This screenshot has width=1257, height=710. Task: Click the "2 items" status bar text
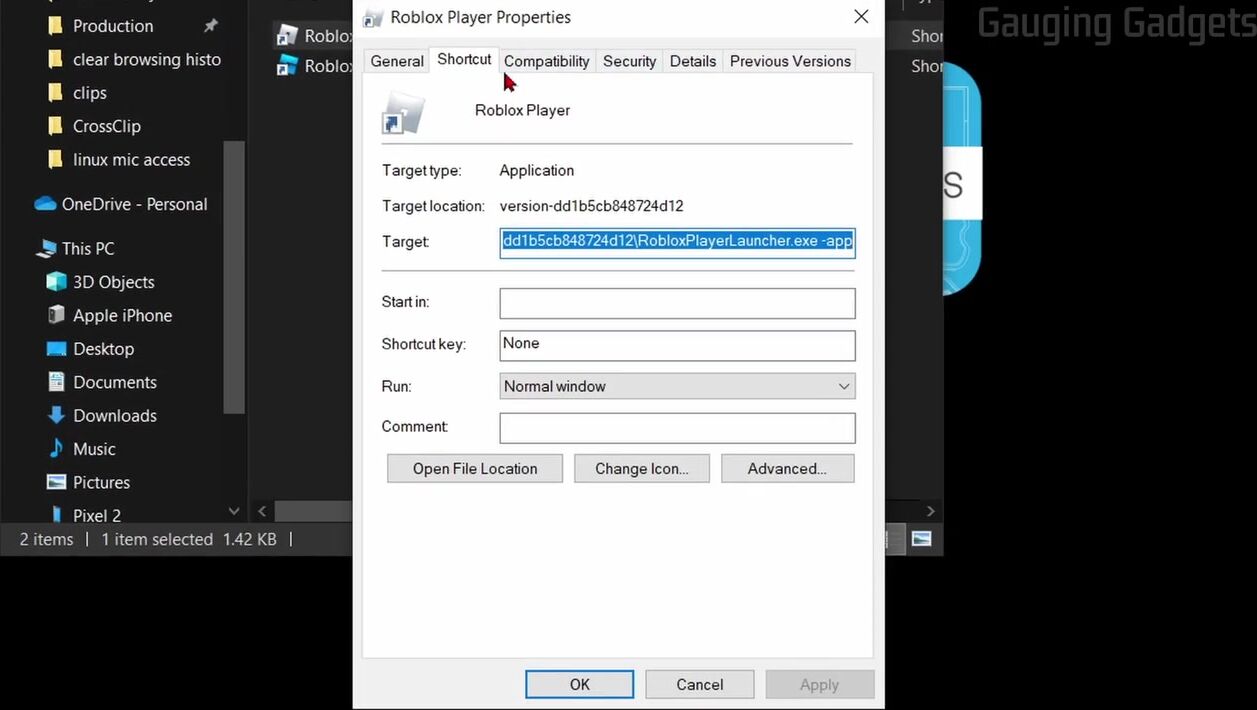pyautogui.click(x=46, y=539)
